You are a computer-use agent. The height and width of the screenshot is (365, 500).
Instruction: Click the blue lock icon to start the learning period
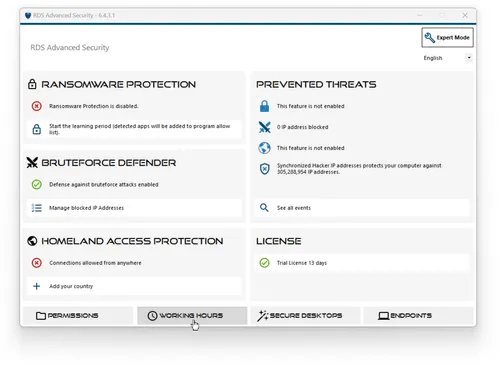[37, 129]
